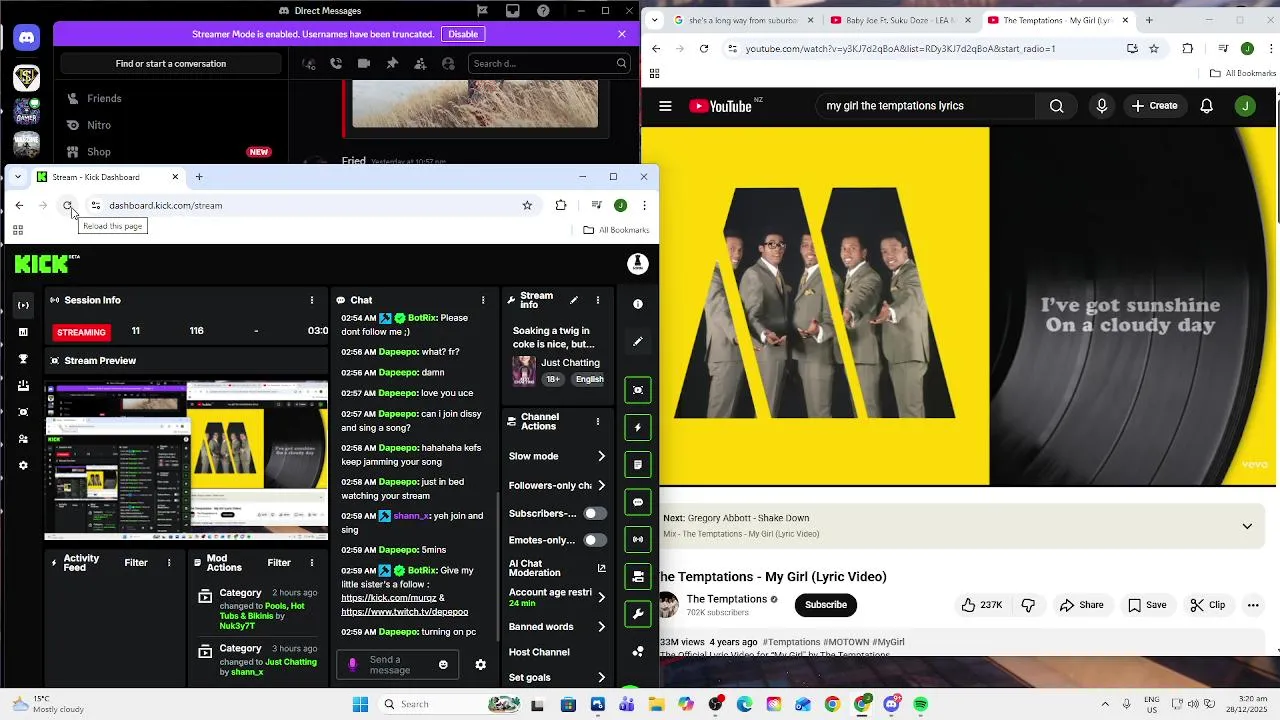Click lightning bolt icon in right rail
1280x720 pixels.
coord(638,427)
